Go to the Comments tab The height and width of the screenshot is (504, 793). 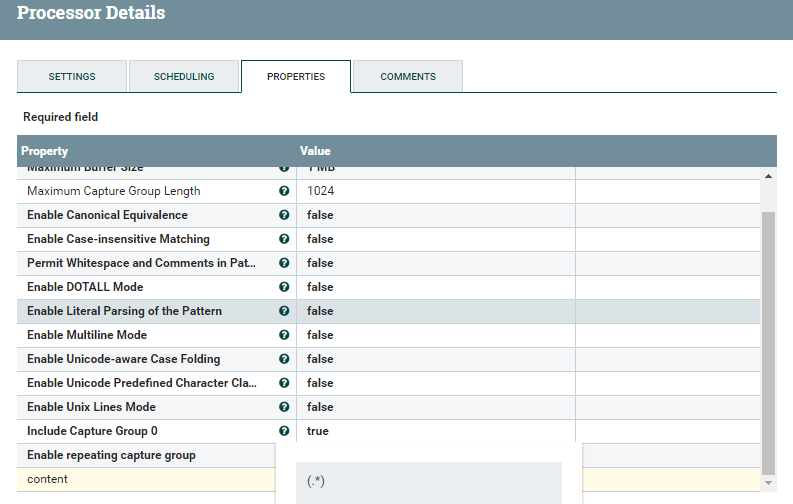tap(408, 77)
